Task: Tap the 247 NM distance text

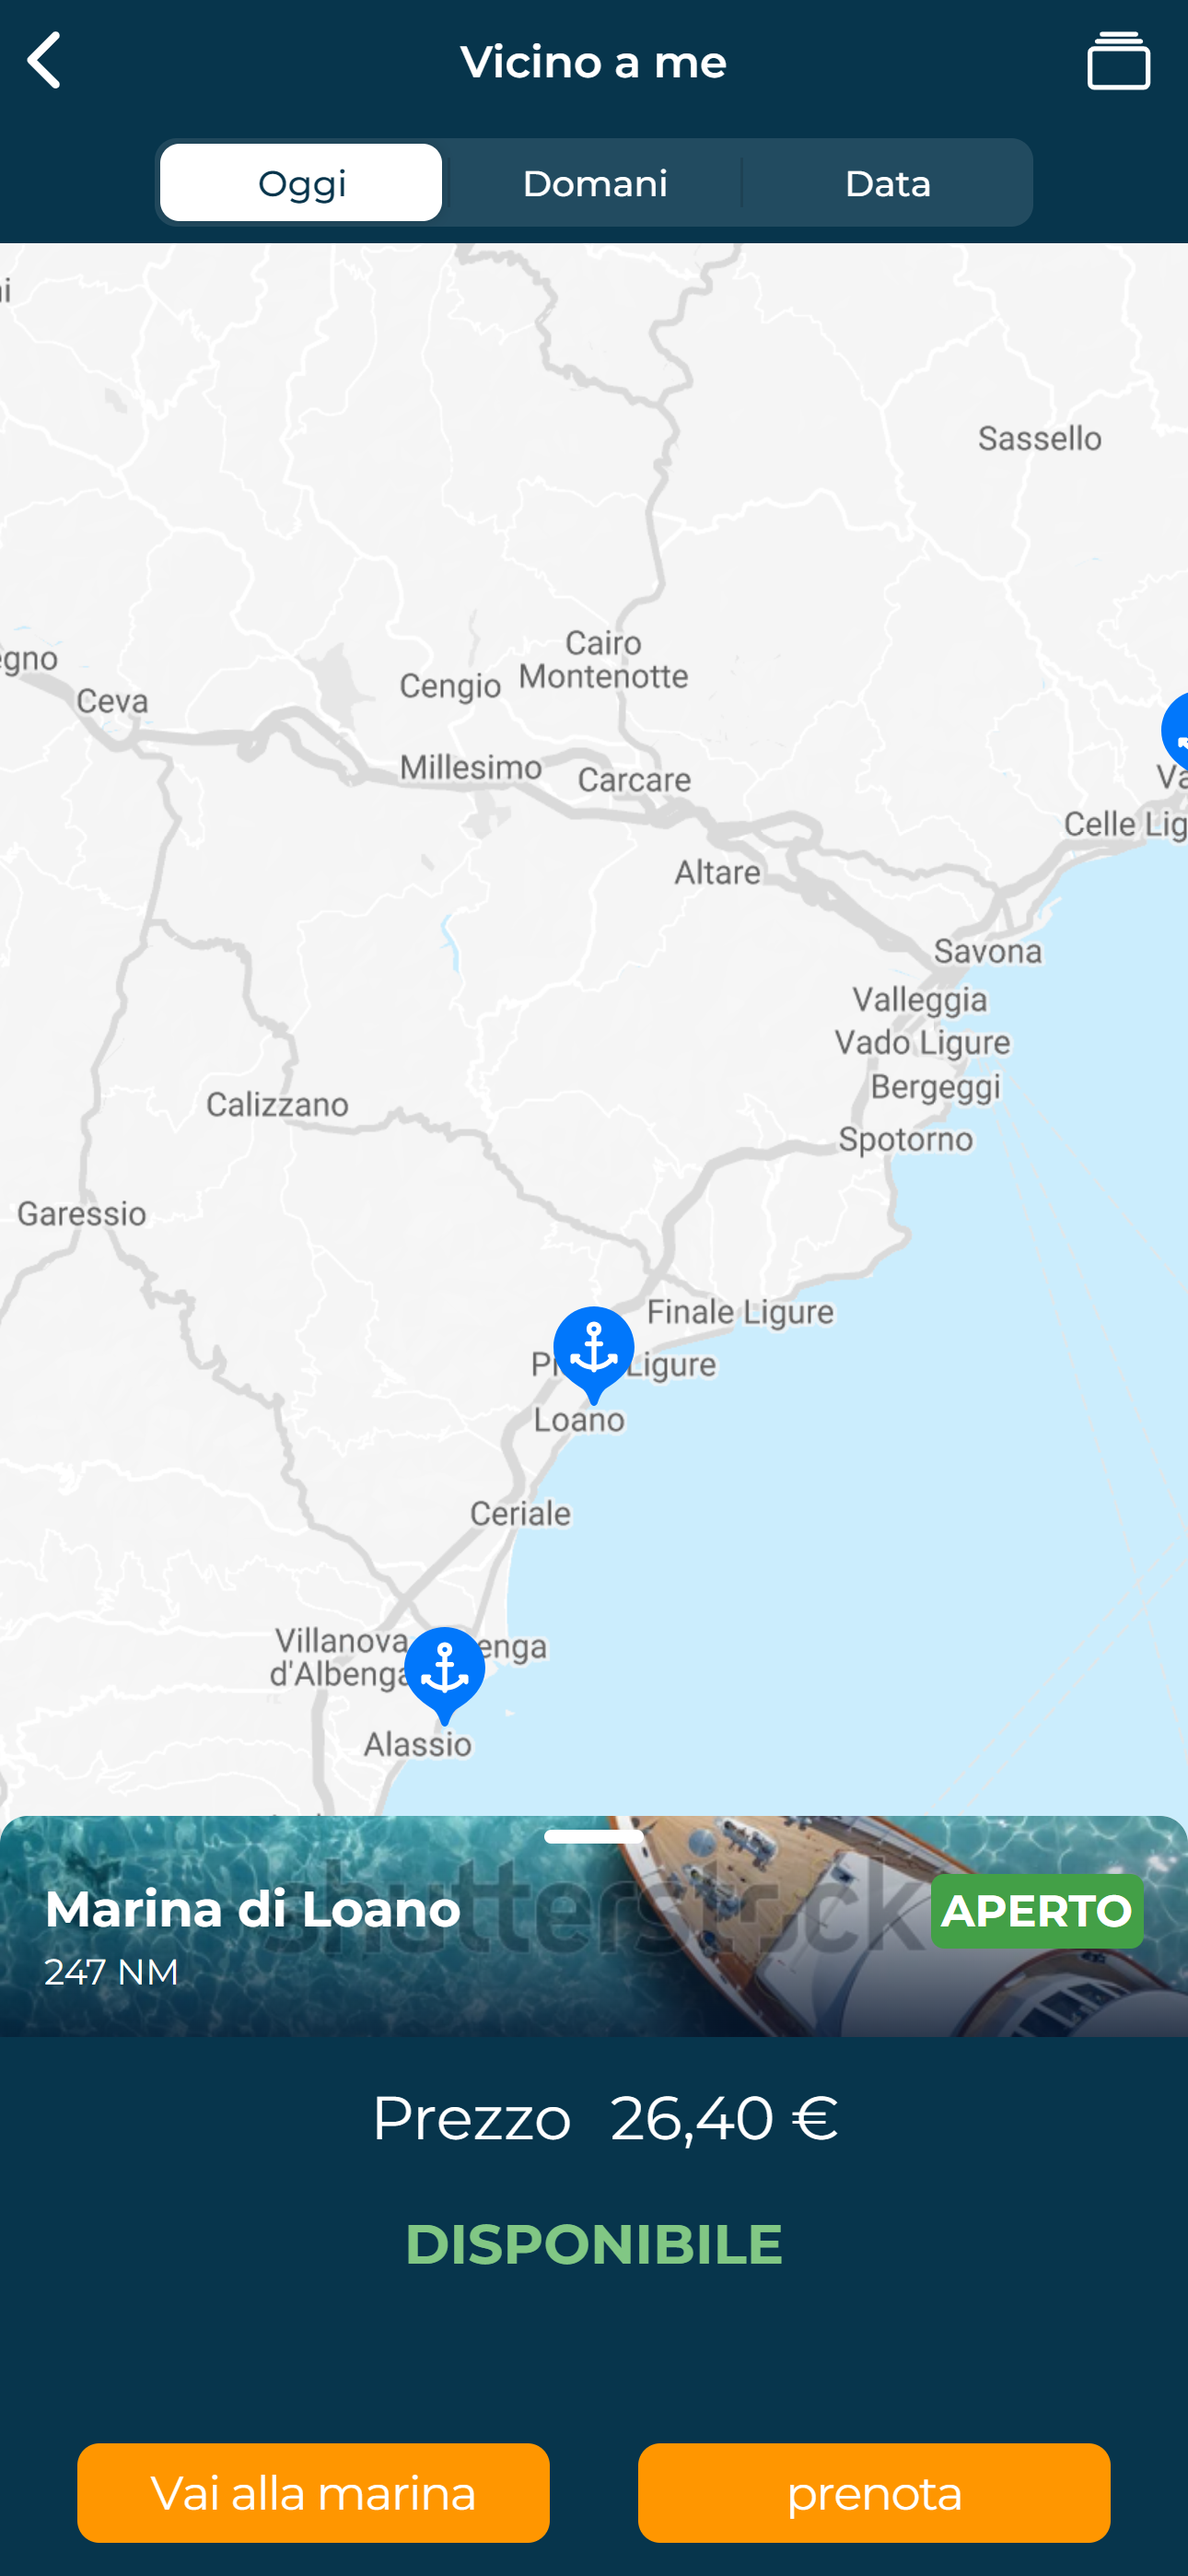Action: pos(111,1972)
